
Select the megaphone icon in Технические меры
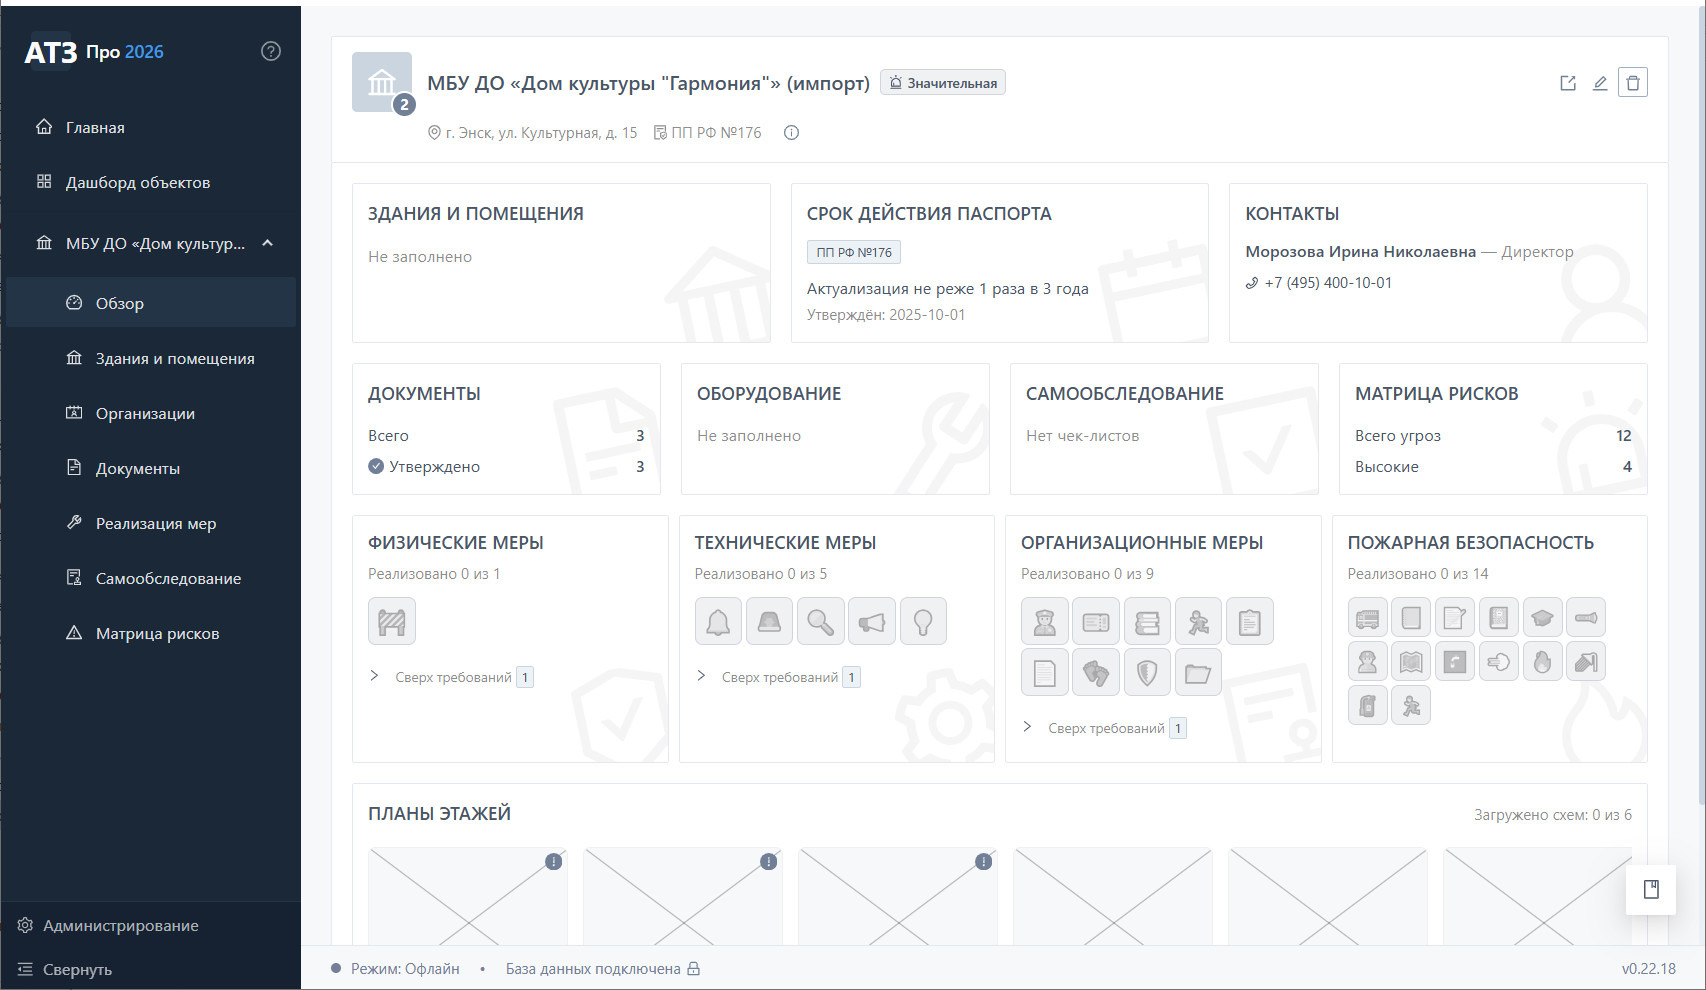tap(872, 622)
